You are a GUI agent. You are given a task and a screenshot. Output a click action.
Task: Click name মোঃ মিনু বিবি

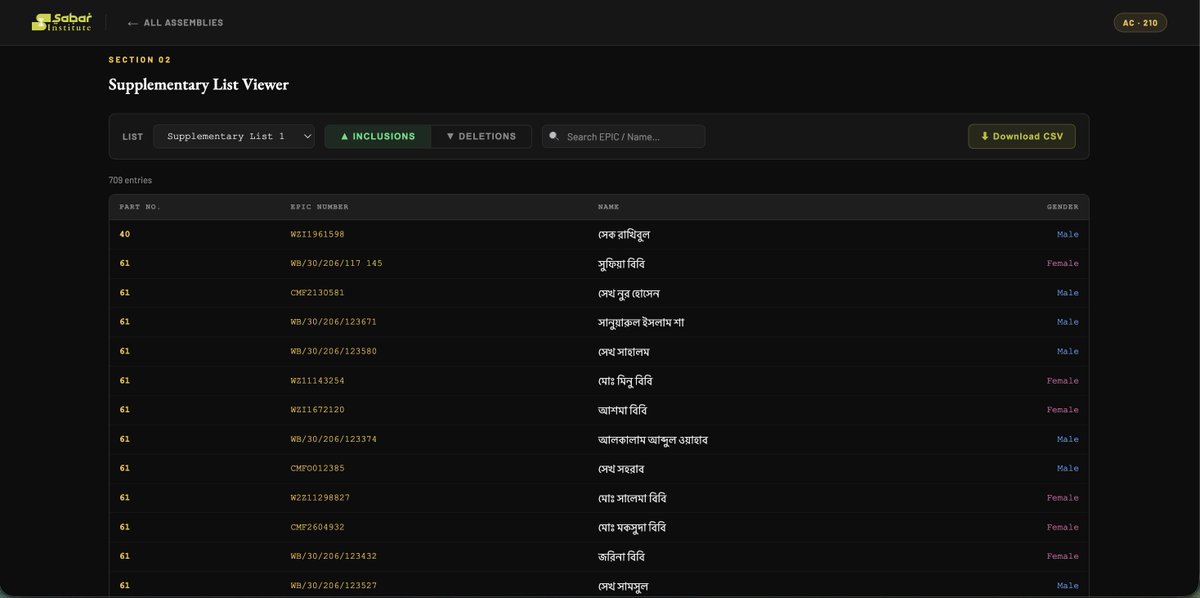625,381
